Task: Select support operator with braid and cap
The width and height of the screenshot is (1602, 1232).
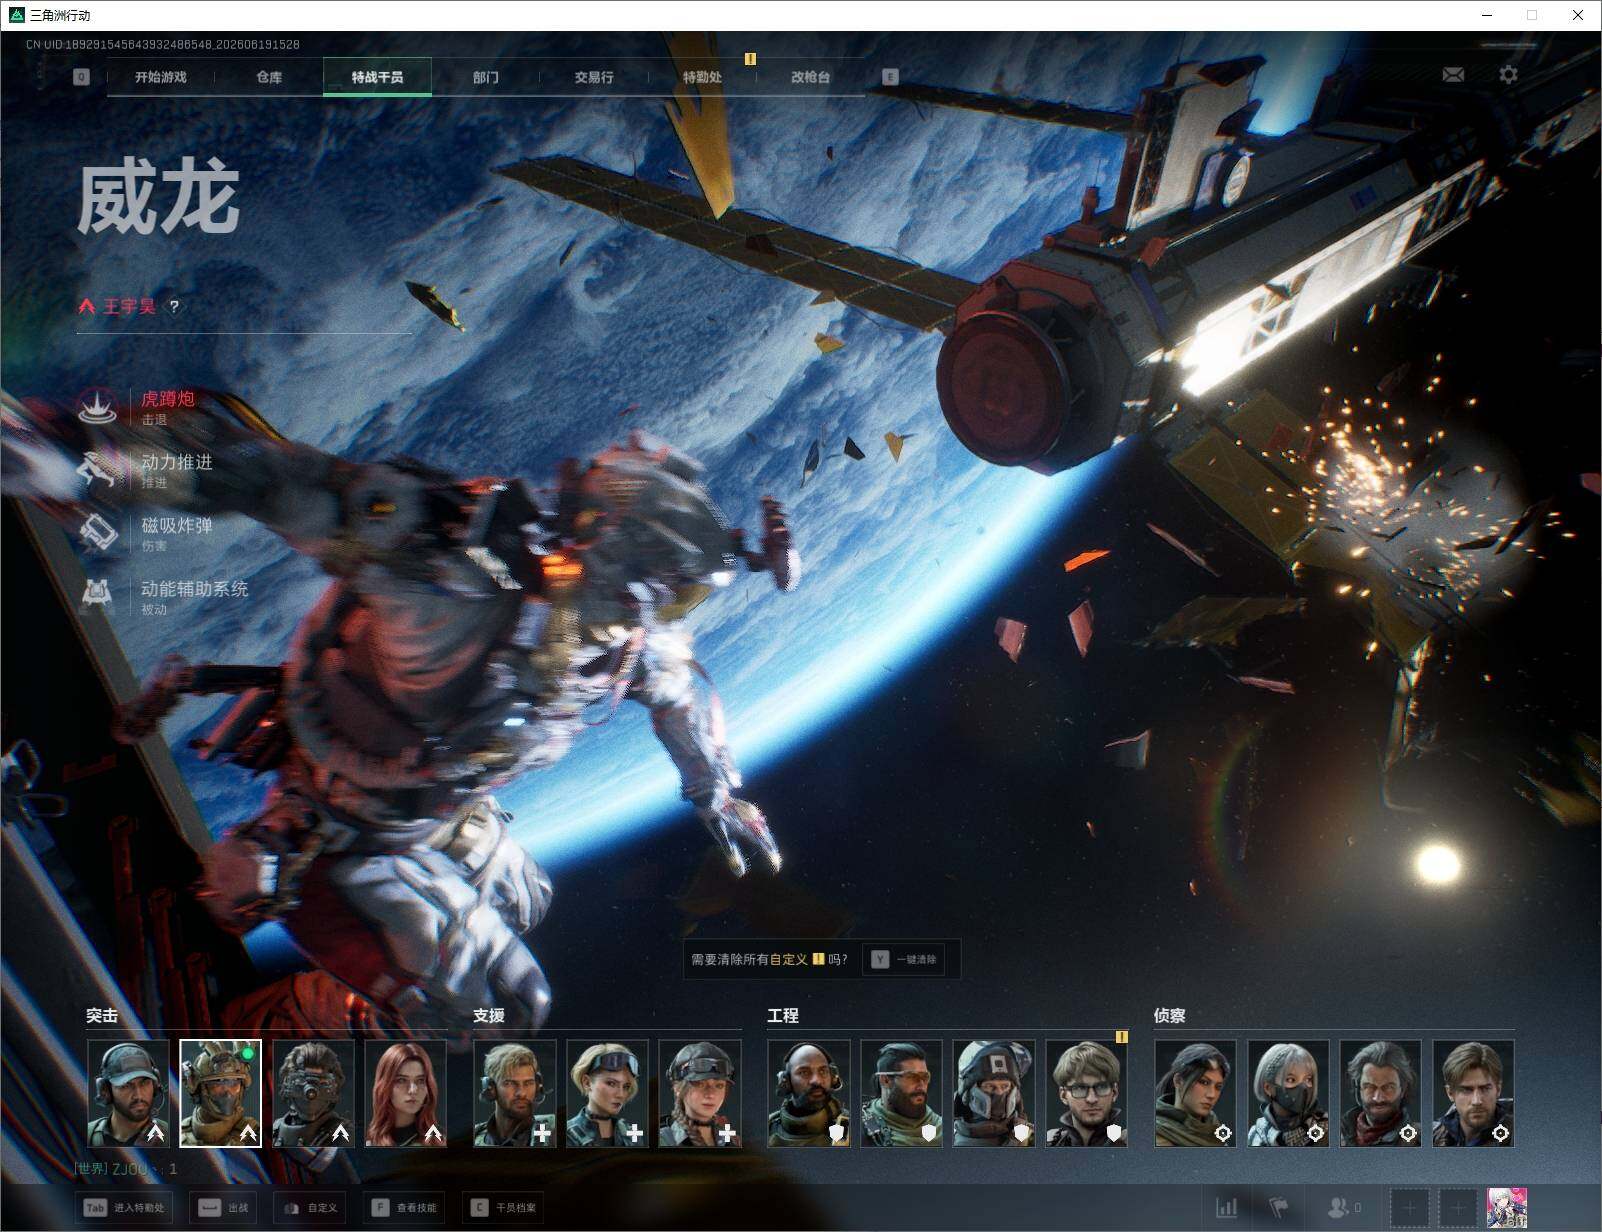Action: point(700,1093)
